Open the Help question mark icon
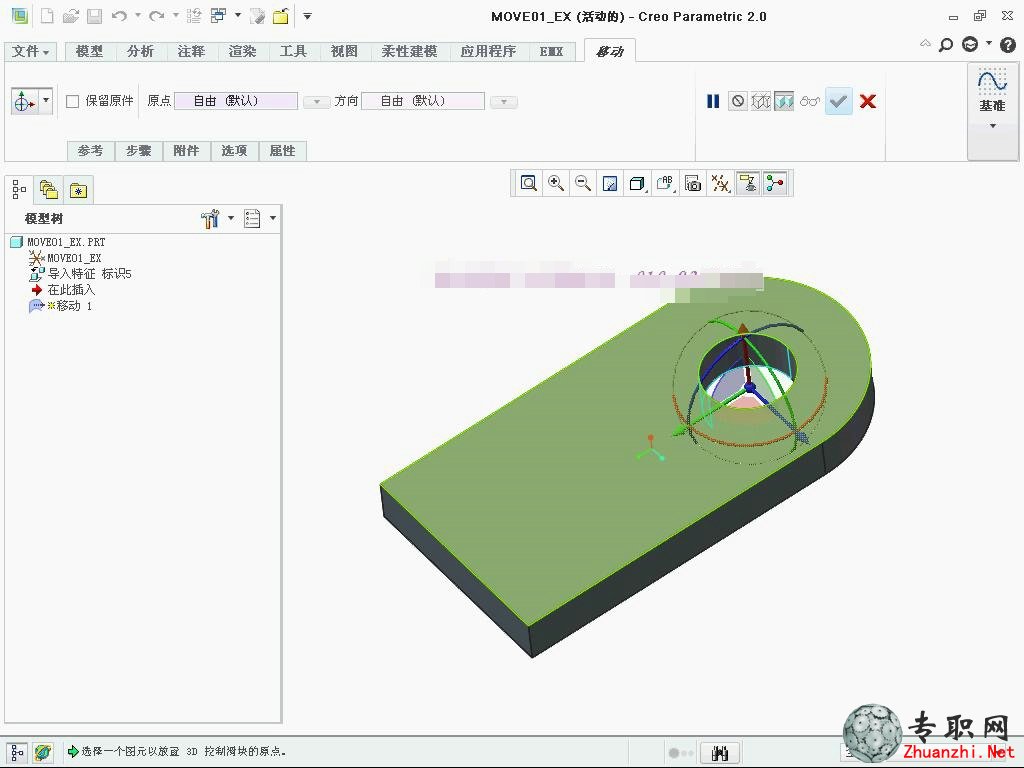 coord(1008,44)
